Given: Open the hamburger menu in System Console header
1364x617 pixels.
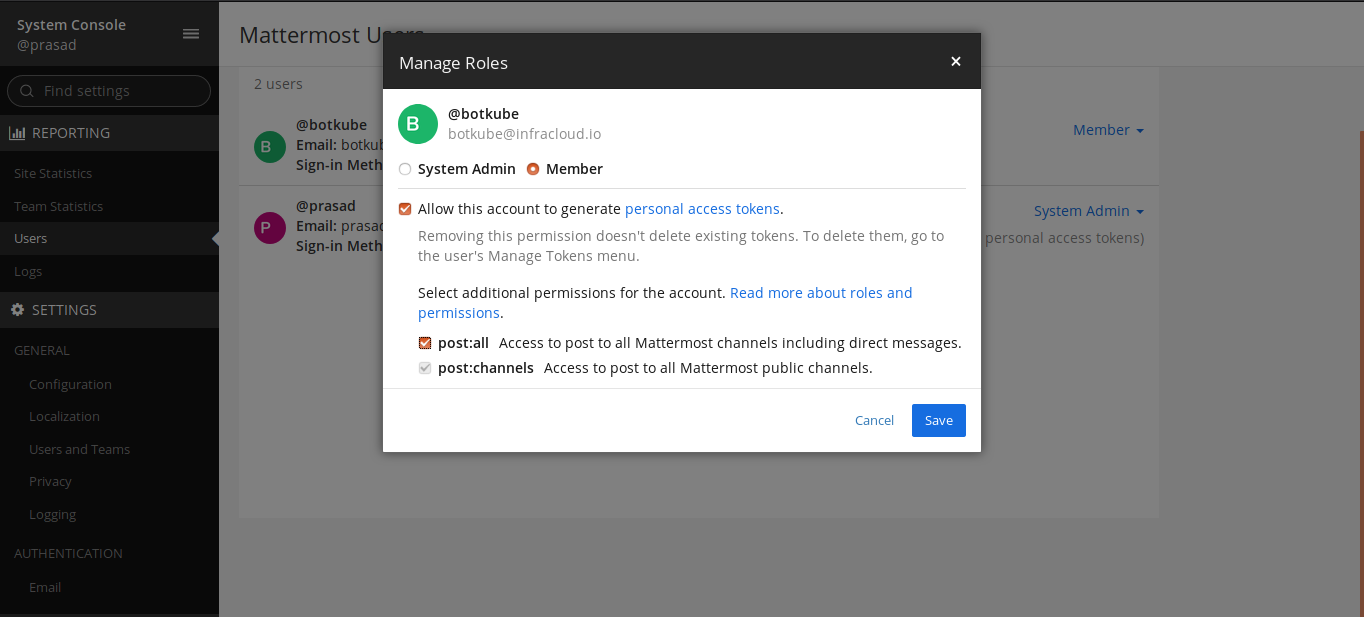Looking at the screenshot, I should [x=190, y=34].
